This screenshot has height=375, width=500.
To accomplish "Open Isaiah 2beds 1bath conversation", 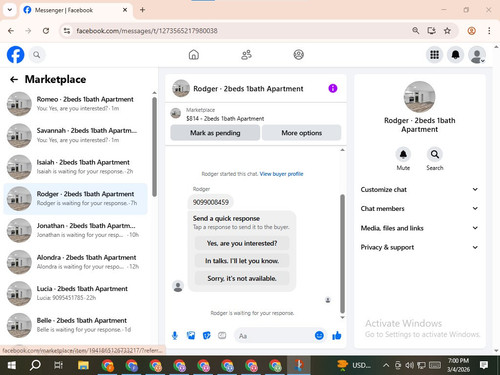I will click(76, 167).
